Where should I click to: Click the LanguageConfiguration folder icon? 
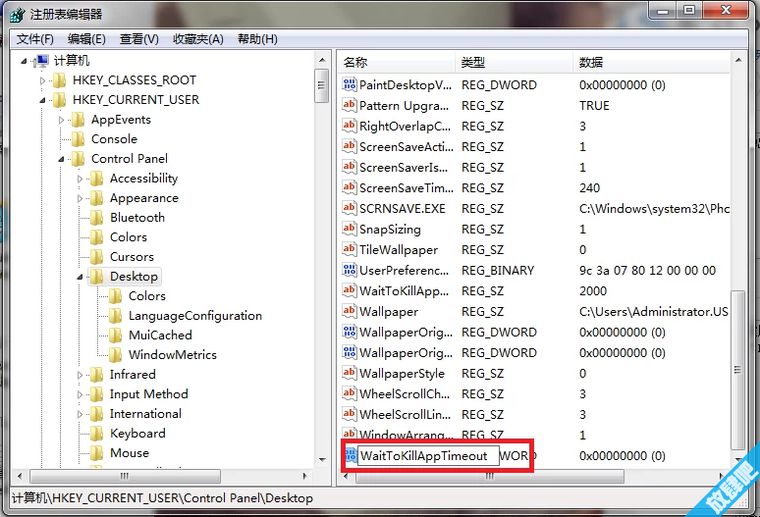point(115,316)
